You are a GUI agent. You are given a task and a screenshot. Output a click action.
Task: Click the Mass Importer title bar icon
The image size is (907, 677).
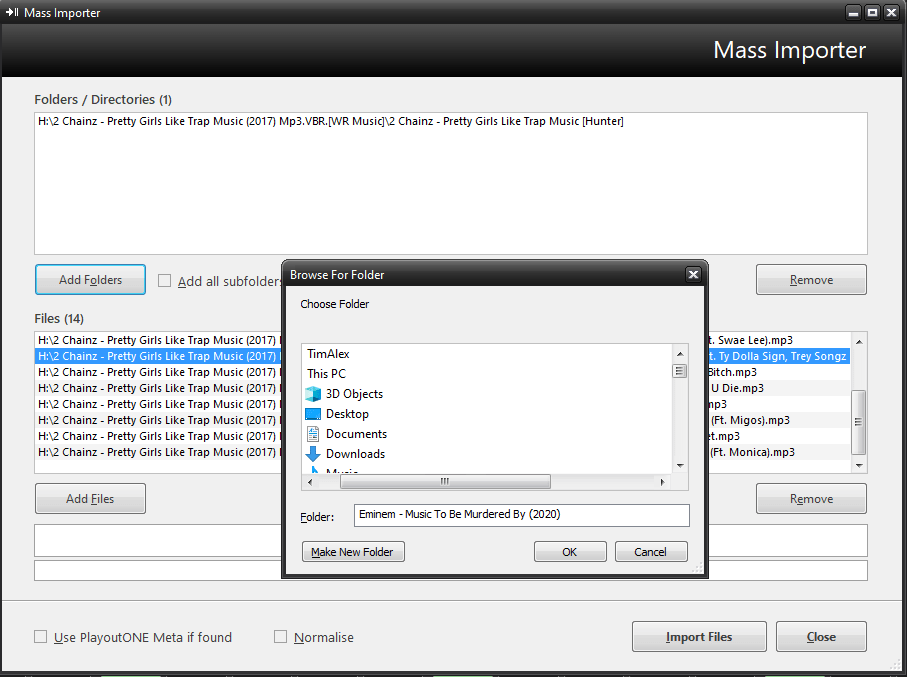pos(12,12)
